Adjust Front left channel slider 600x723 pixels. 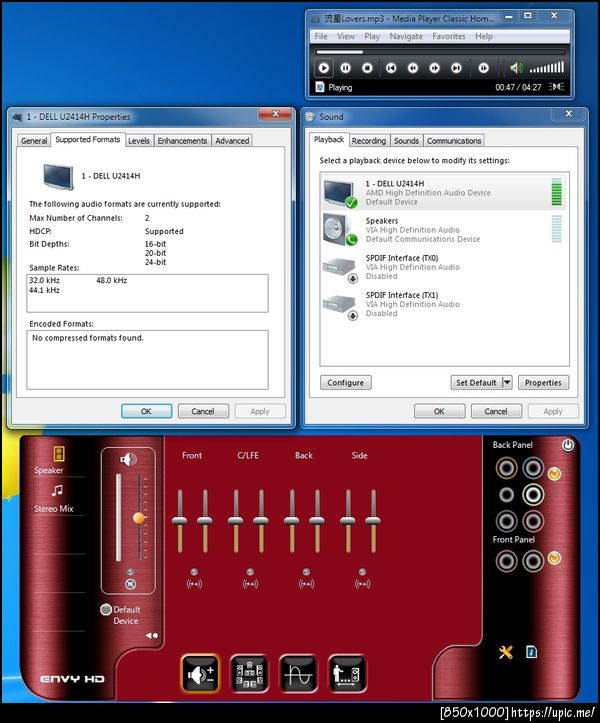[x=179, y=521]
